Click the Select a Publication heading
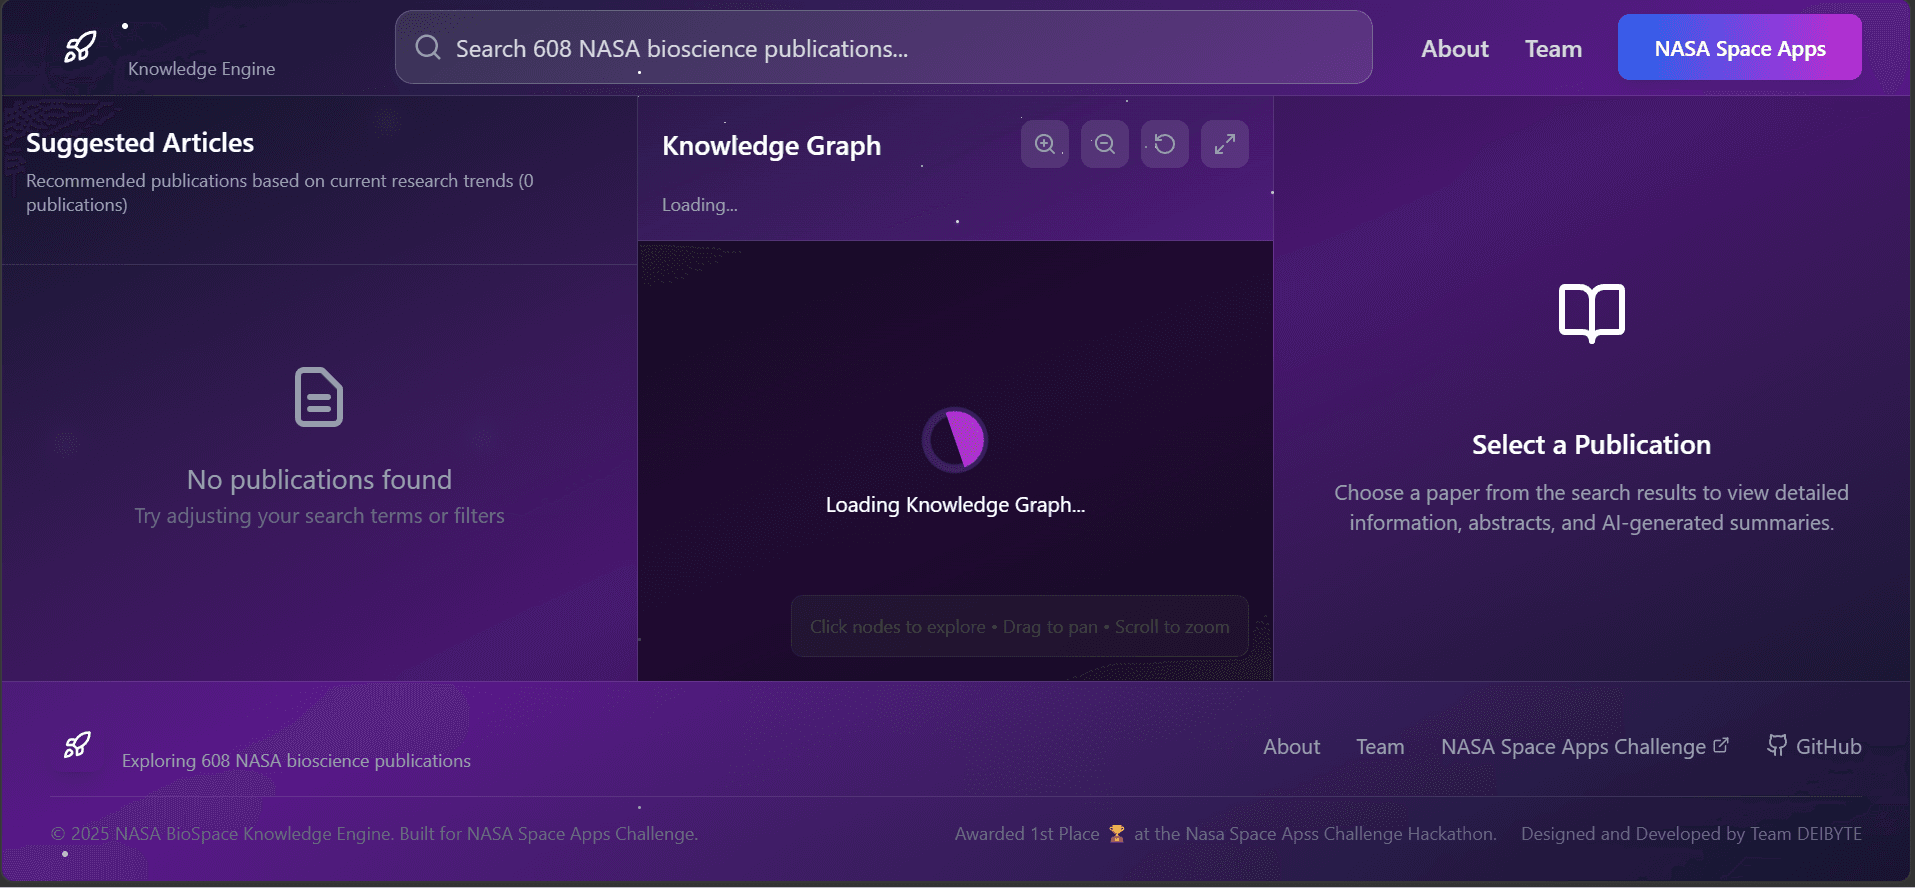The width and height of the screenshot is (1915, 888). click(x=1591, y=445)
